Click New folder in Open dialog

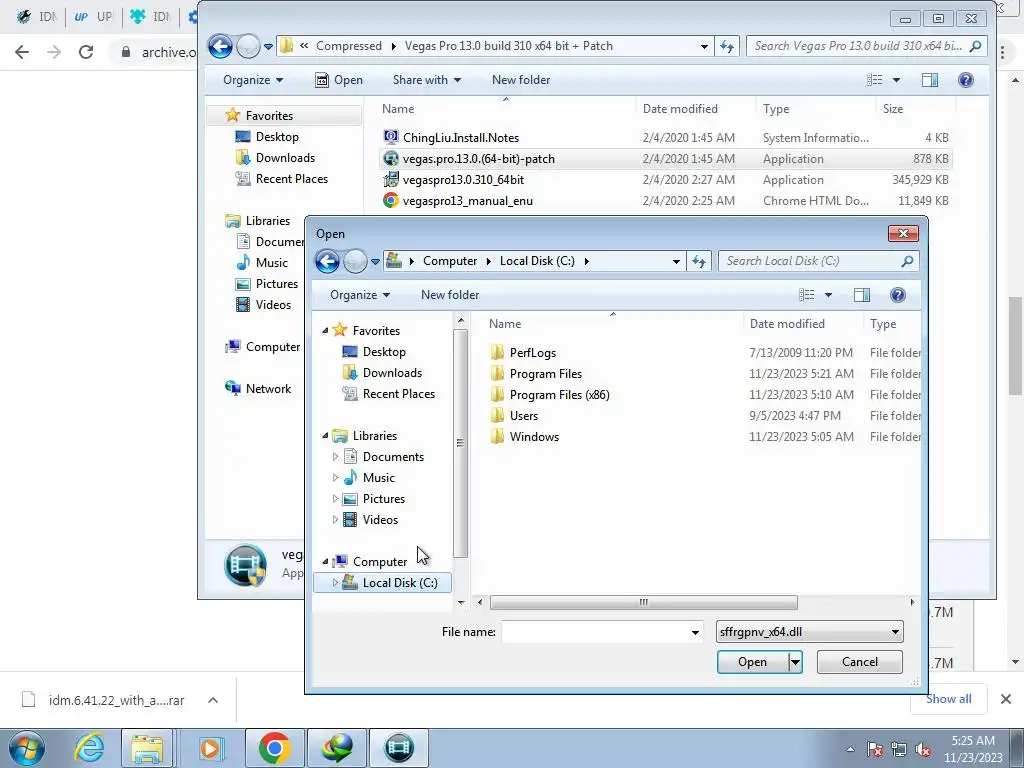(450, 295)
